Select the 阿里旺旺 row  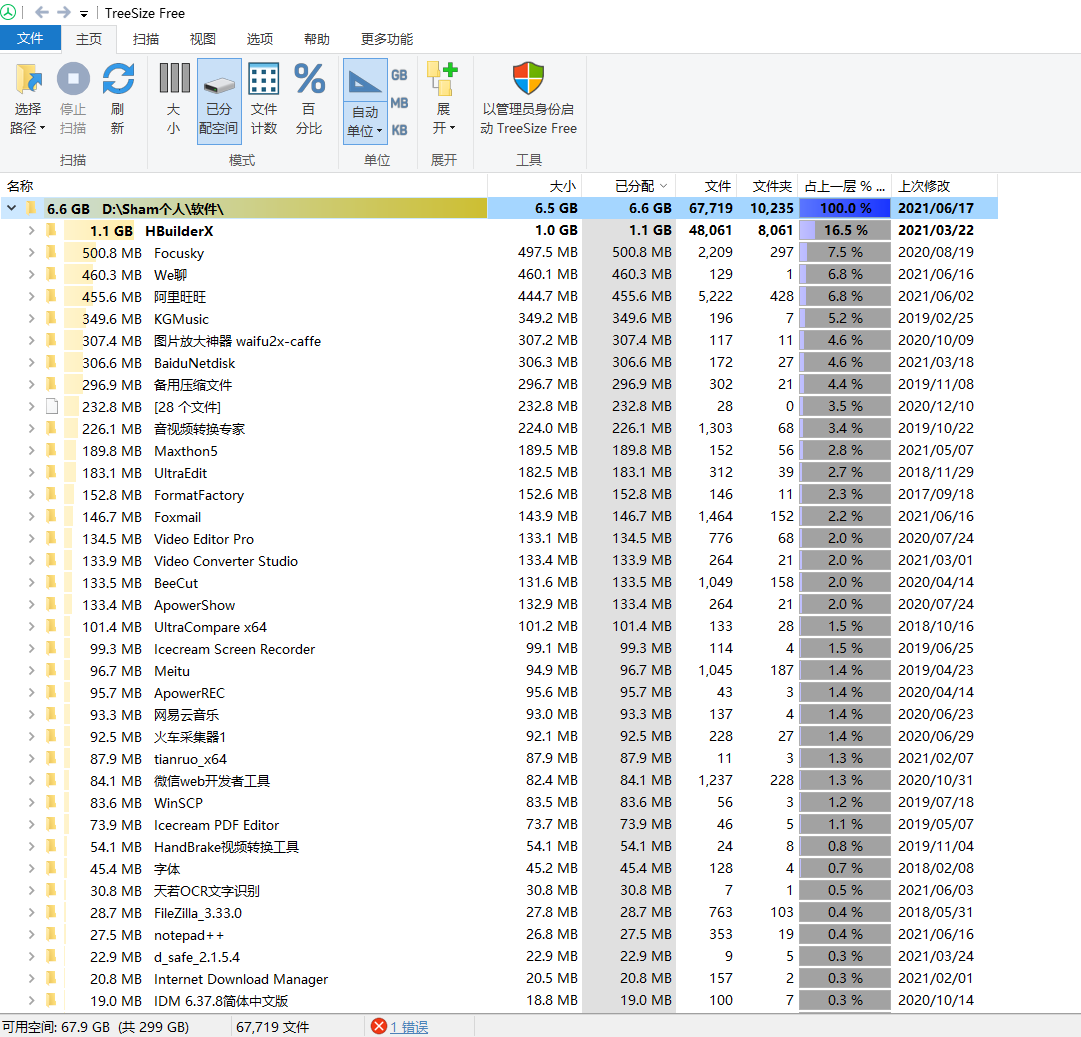499,296
